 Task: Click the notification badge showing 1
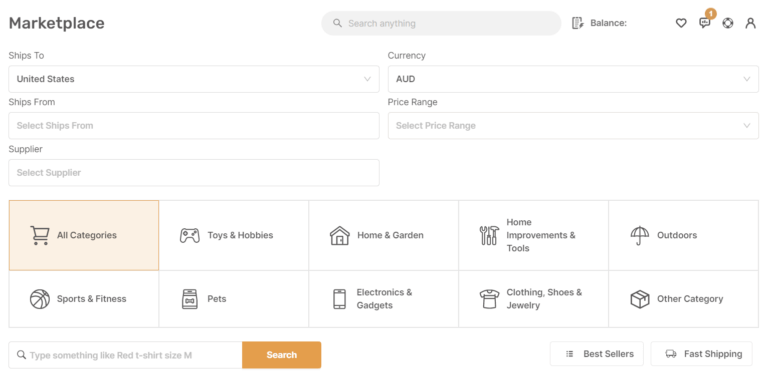(x=710, y=13)
